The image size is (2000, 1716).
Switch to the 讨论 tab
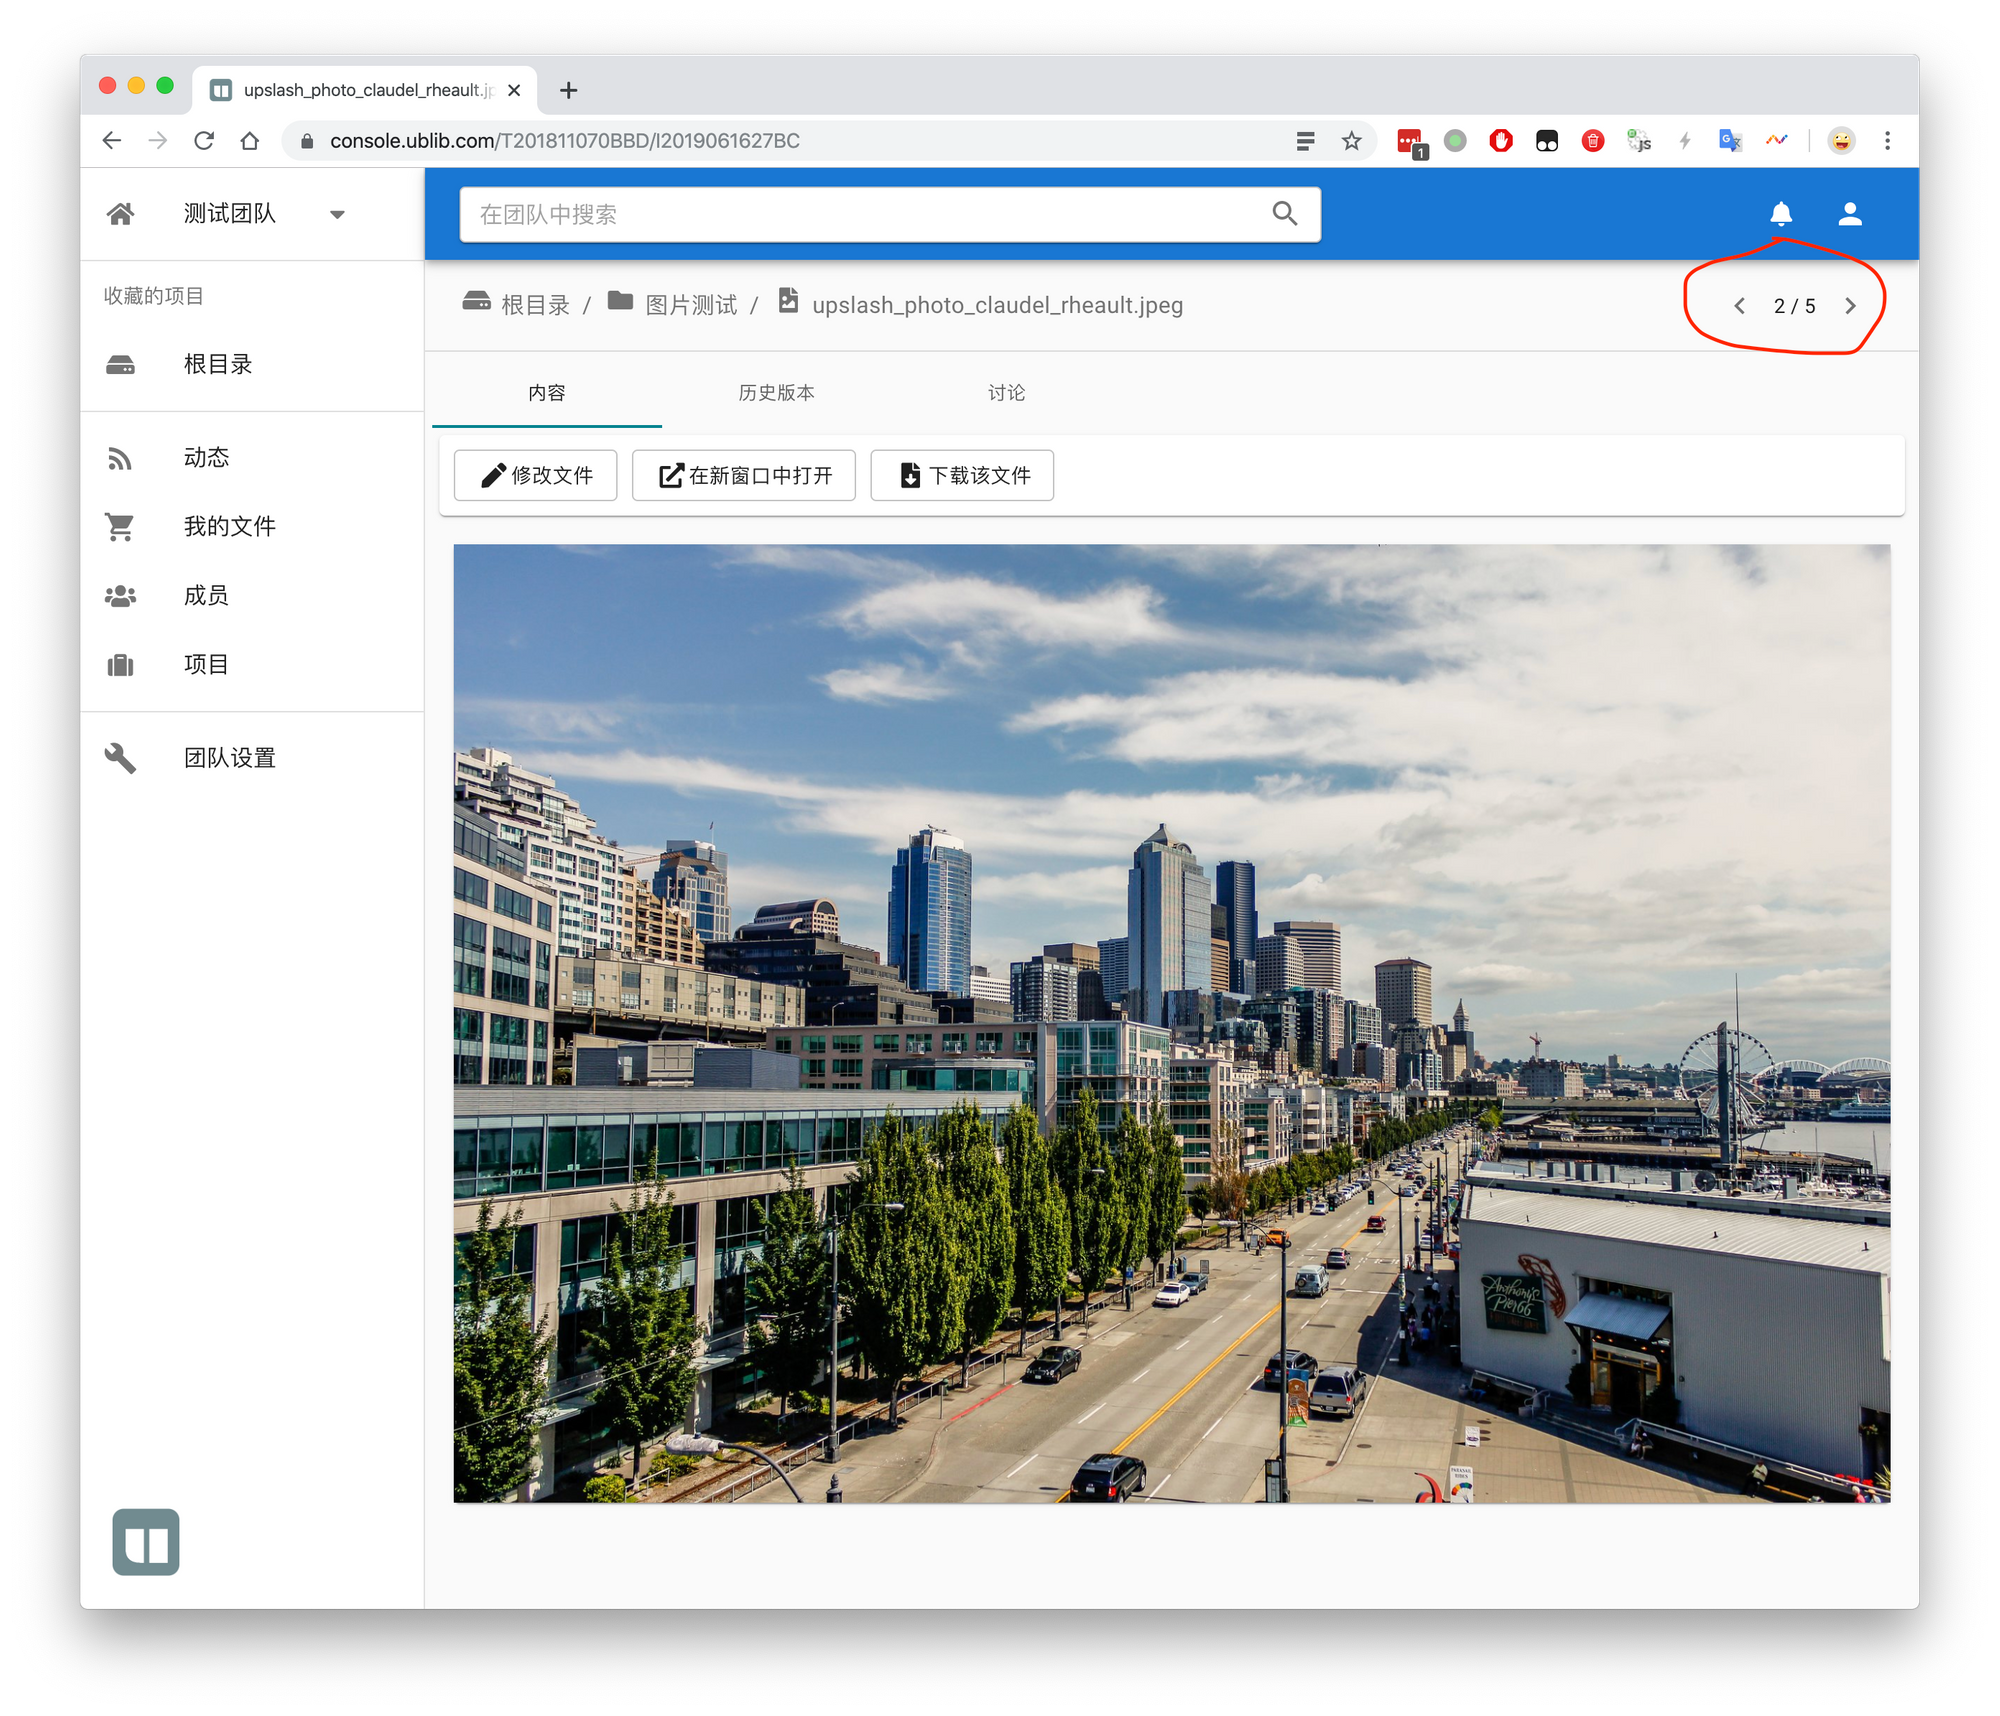coord(1006,393)
